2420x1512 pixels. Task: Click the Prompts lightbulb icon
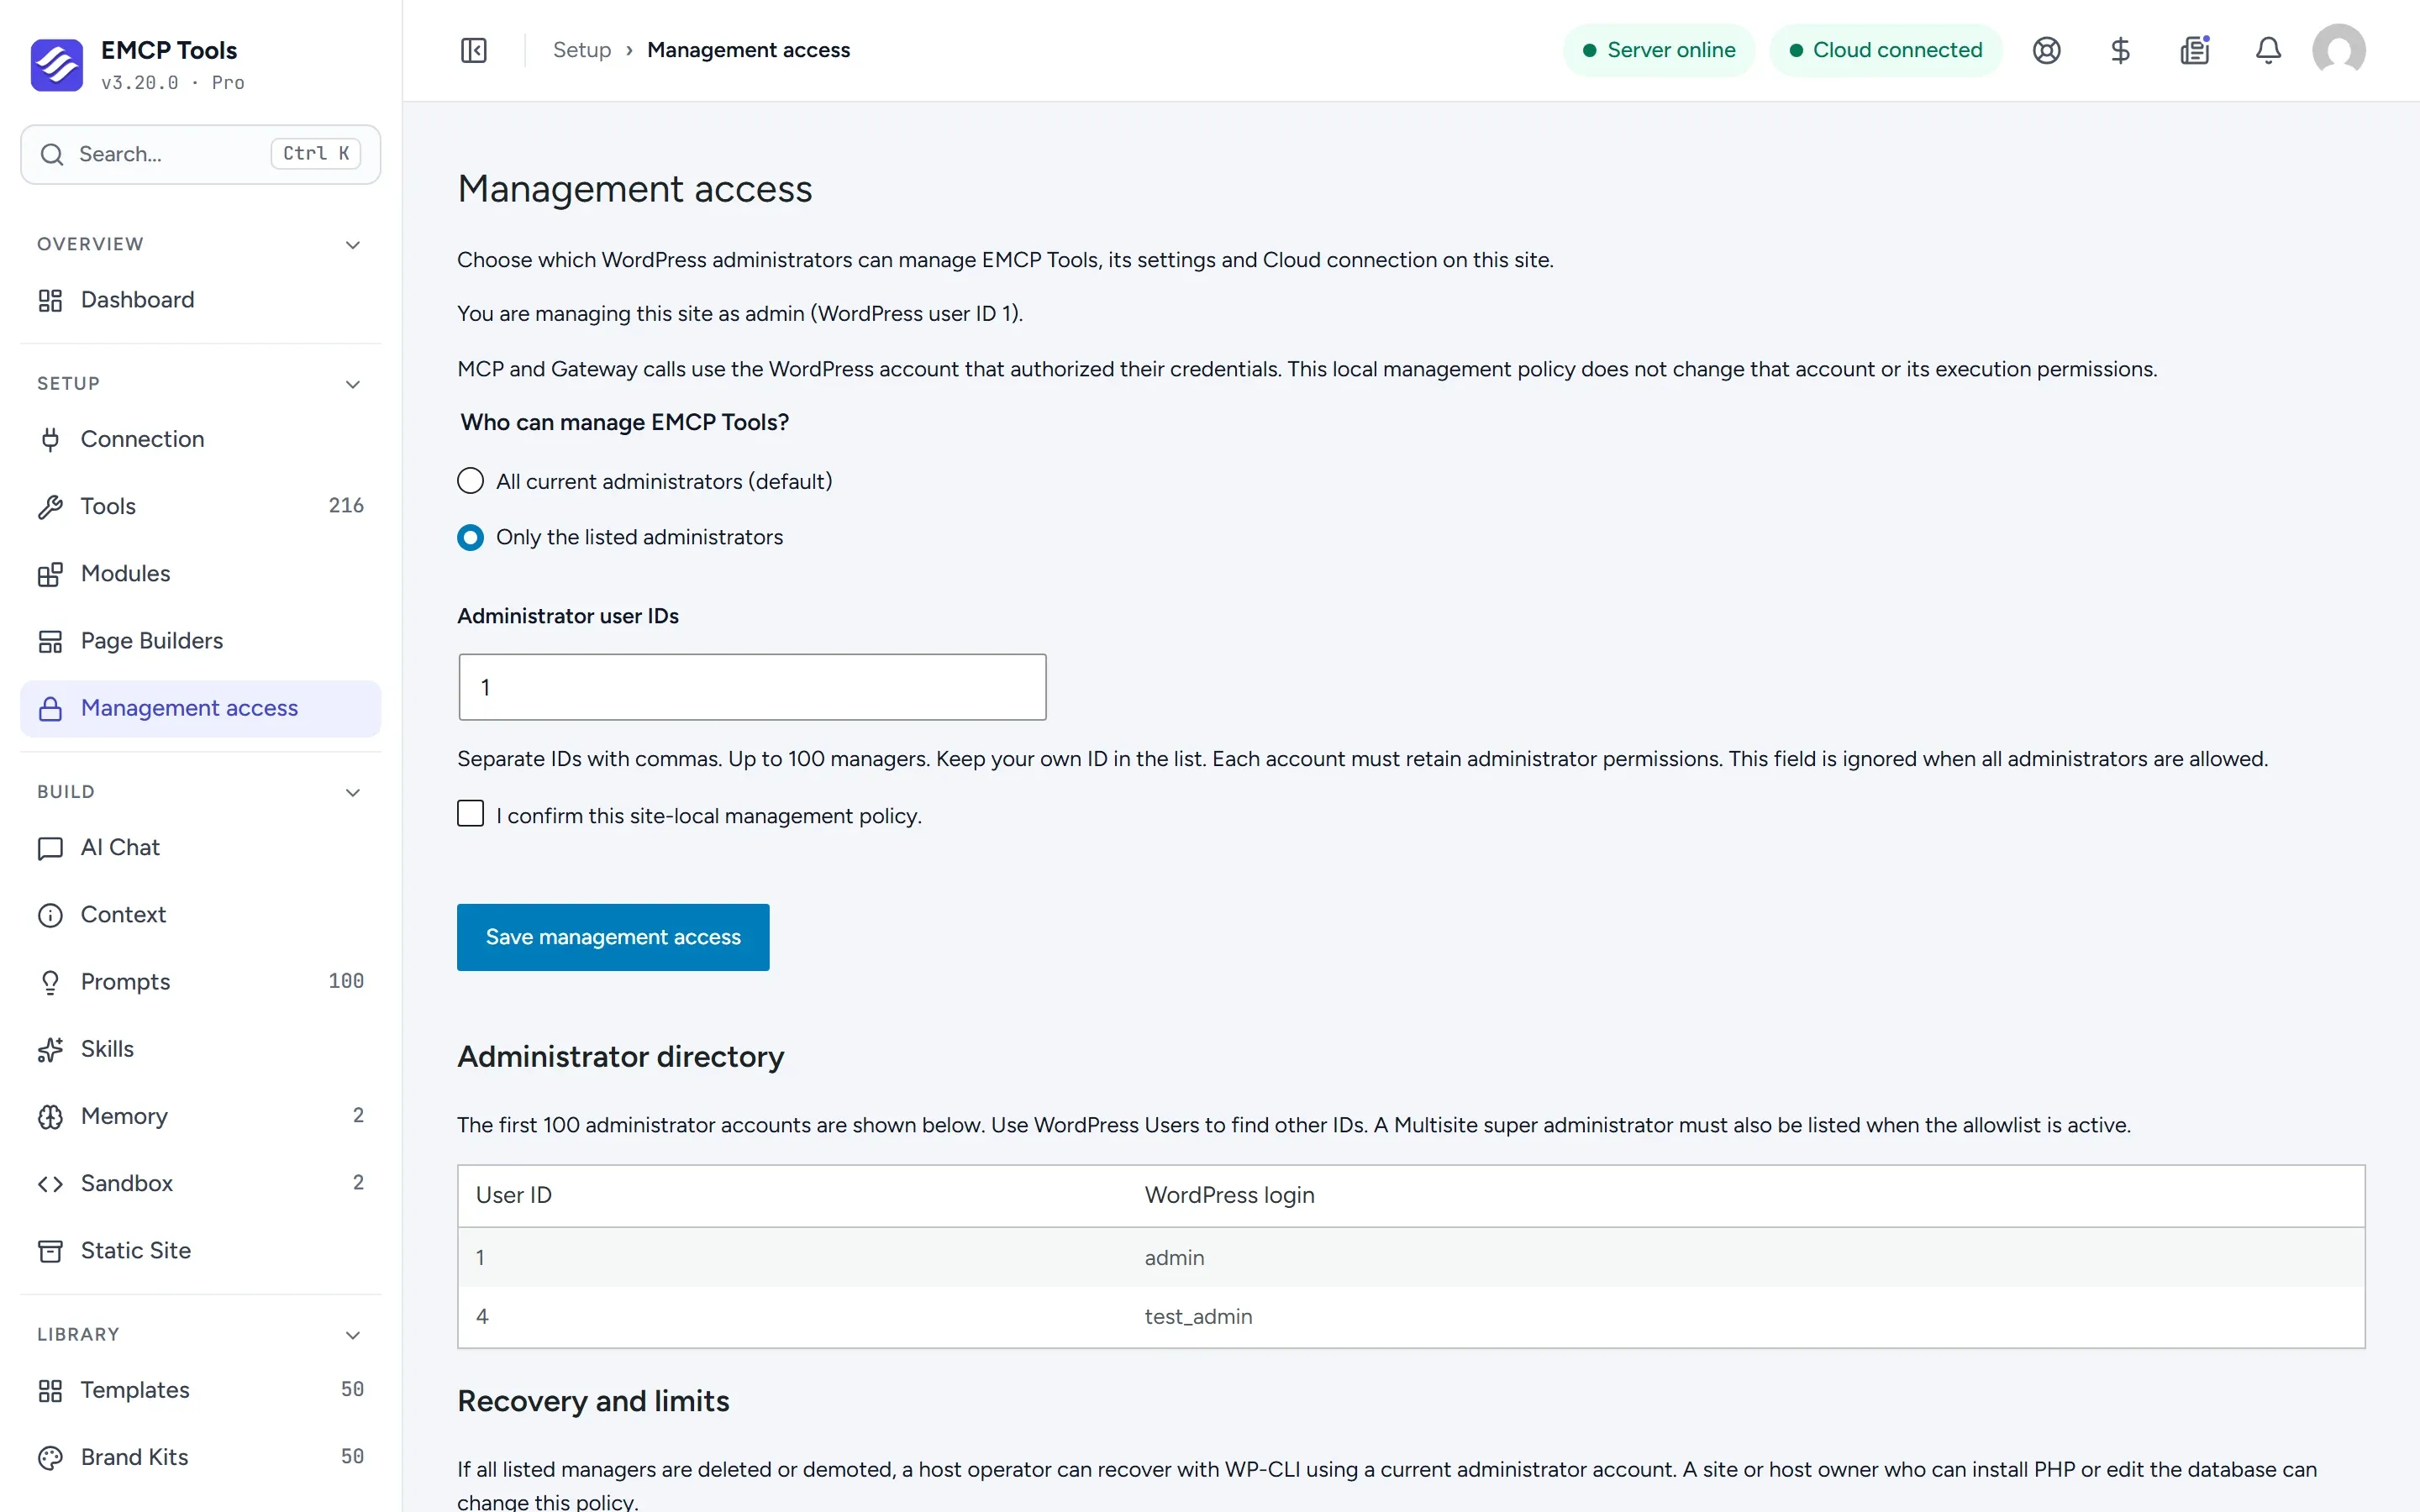tap(50, 982)
